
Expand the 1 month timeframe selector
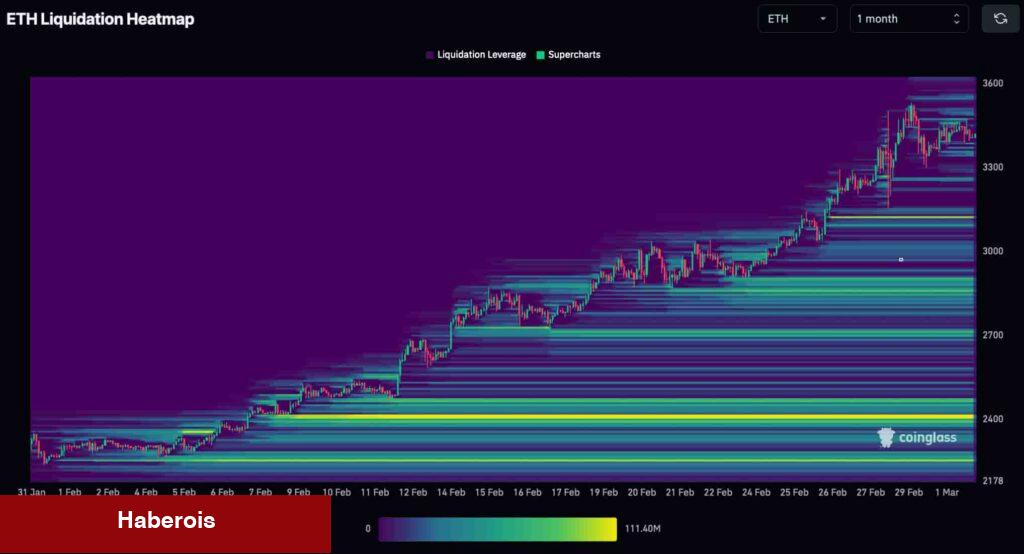click(908, 19)
